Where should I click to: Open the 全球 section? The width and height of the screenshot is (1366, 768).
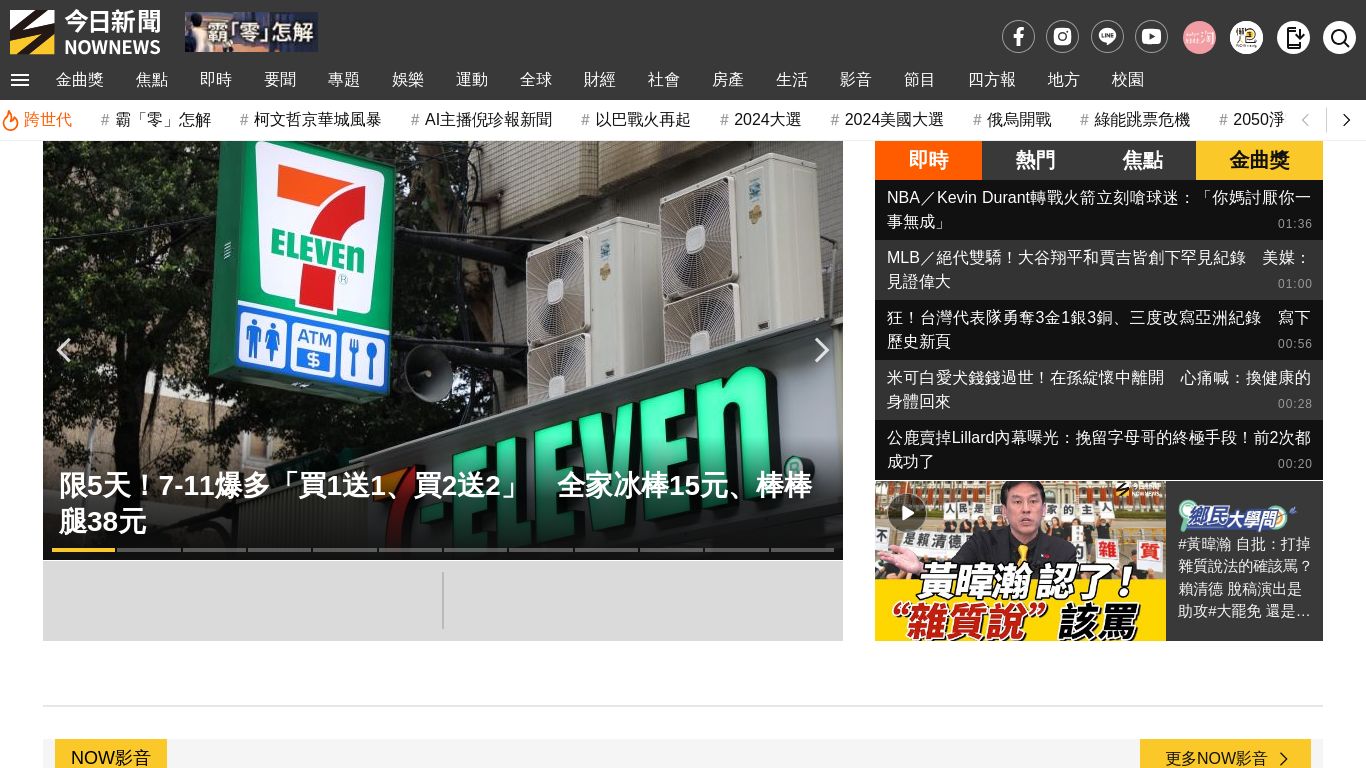tap(536, 80)
